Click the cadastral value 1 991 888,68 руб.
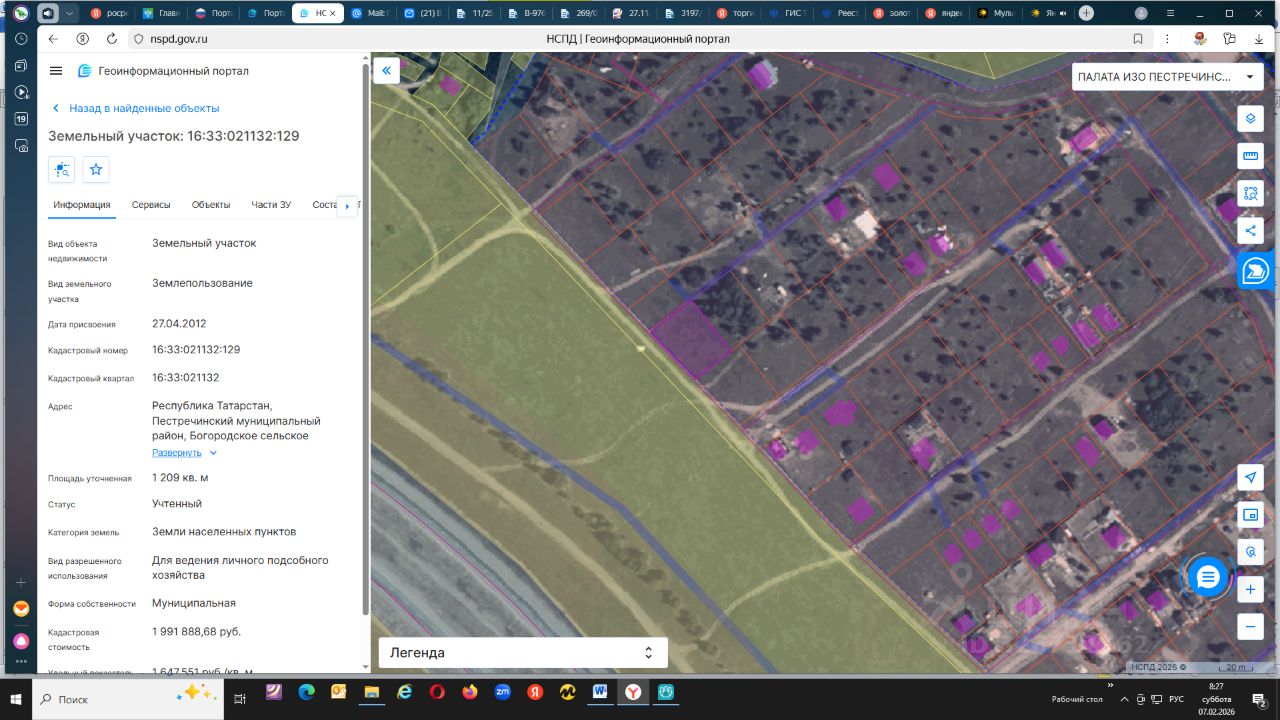Viewport: 1280px width, 720px height. 196,632
